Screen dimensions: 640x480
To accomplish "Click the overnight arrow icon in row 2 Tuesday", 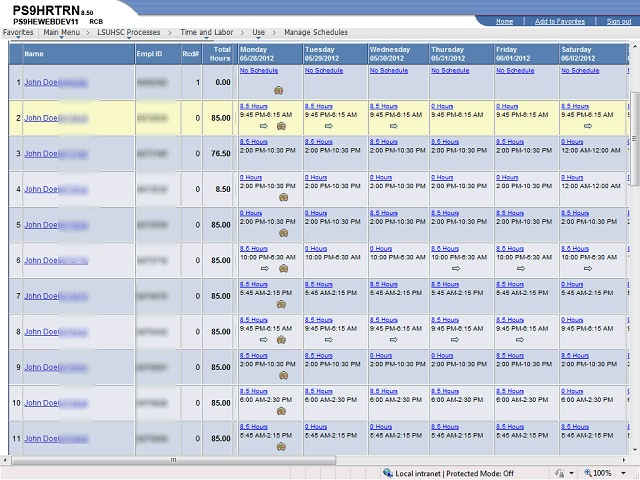I will pyautogui.click(x=329, y=126).
